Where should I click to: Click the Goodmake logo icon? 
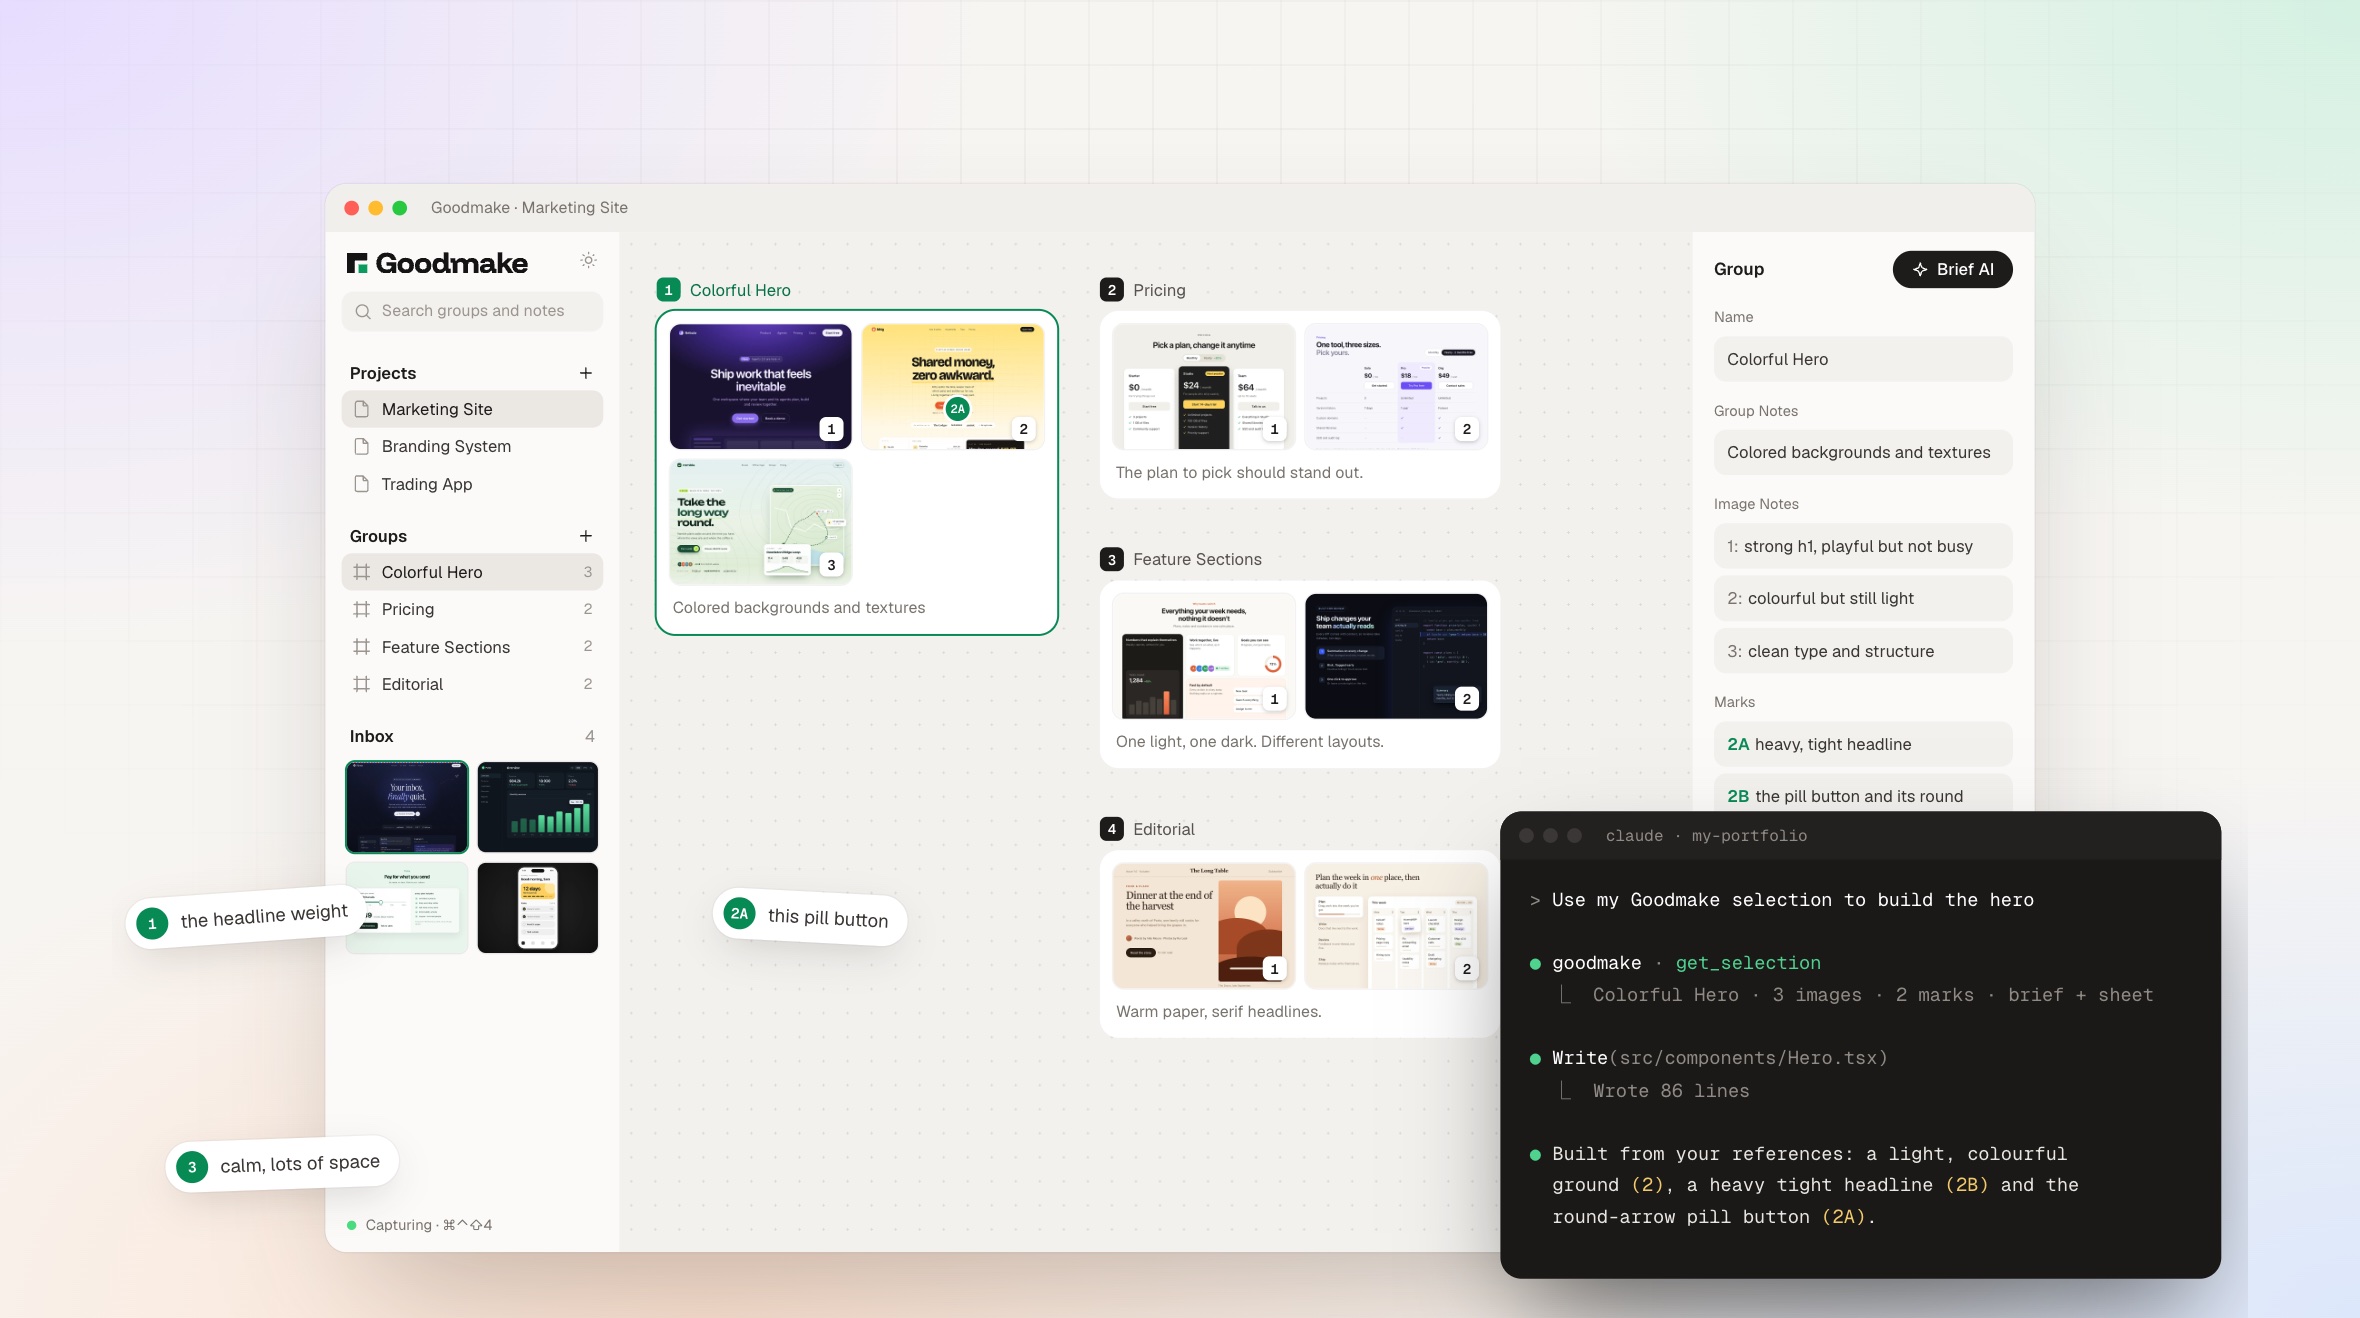pos(357,263)
